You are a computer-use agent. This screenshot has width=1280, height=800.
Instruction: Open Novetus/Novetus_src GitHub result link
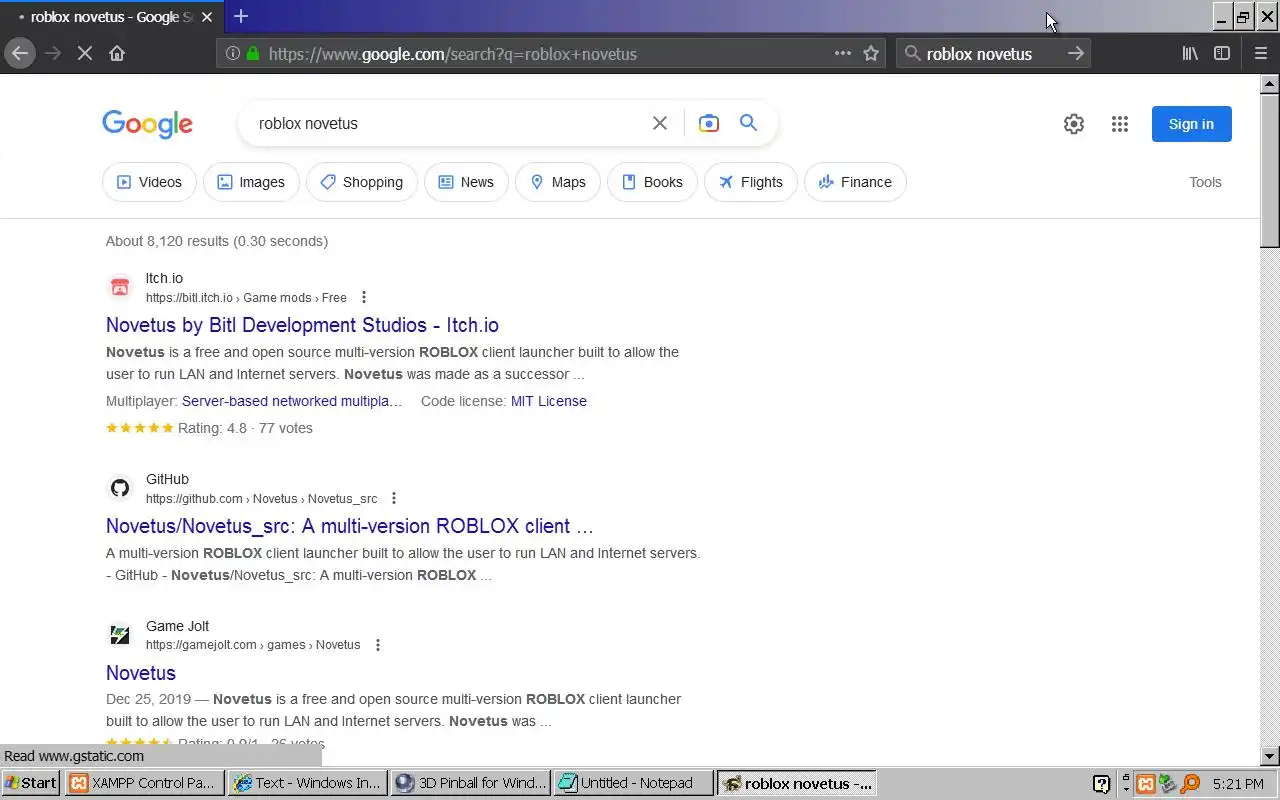(350, 526)
